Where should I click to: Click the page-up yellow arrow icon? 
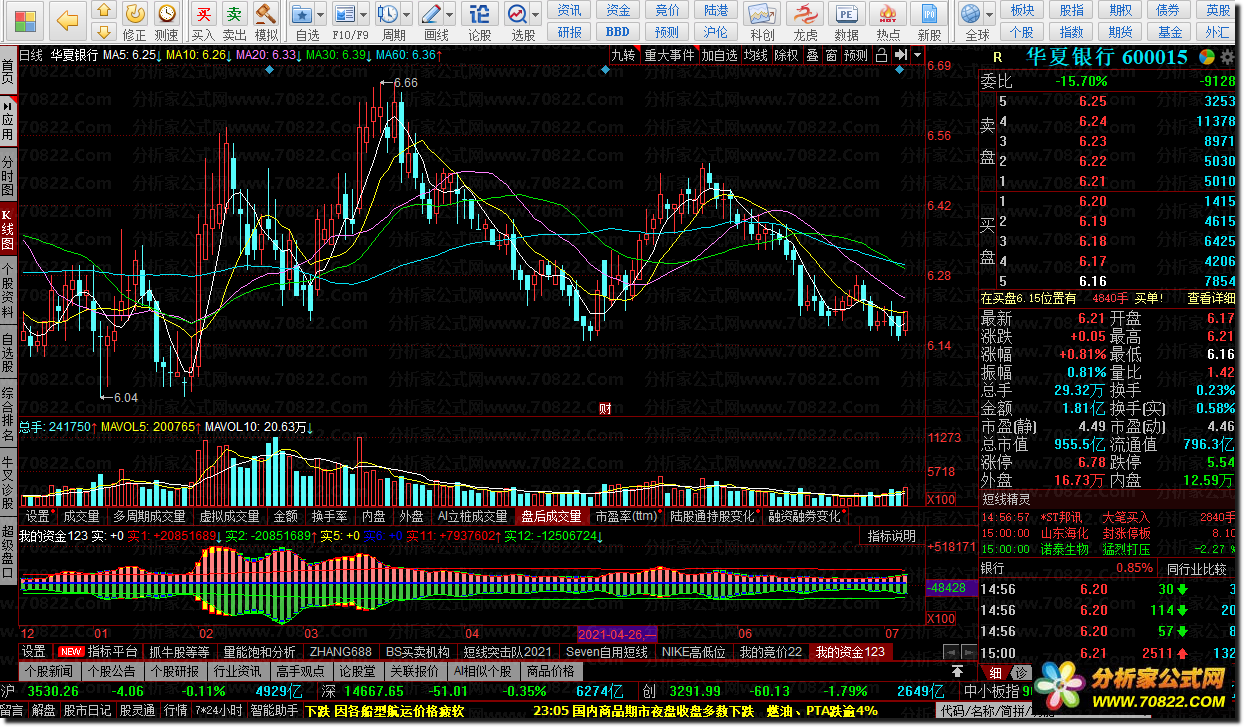pyautogui.click(x=104, y=12)
